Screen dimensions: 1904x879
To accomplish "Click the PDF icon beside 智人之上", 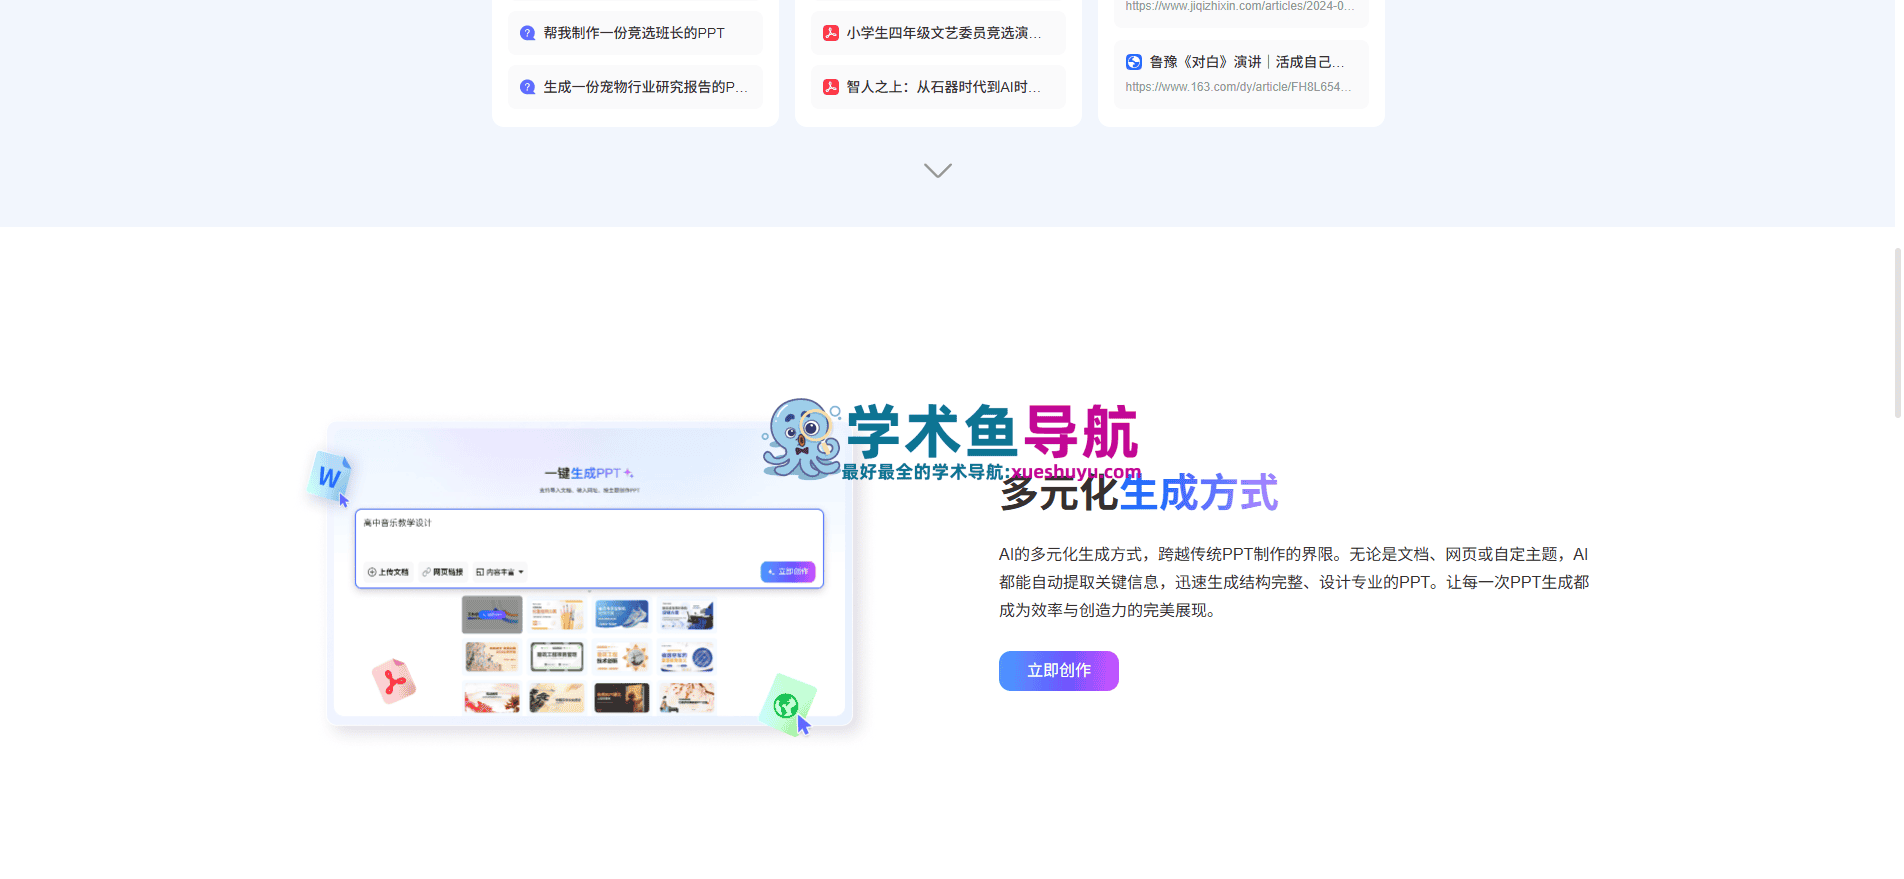I will (x=830, y=87).
